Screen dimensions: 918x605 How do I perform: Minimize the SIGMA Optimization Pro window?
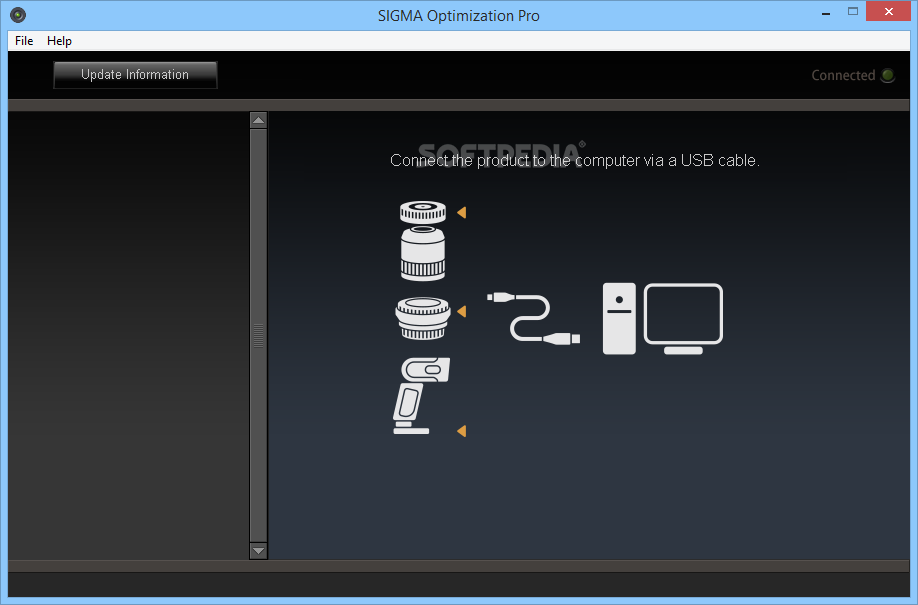pyautogui.click(x=826, y=13)
